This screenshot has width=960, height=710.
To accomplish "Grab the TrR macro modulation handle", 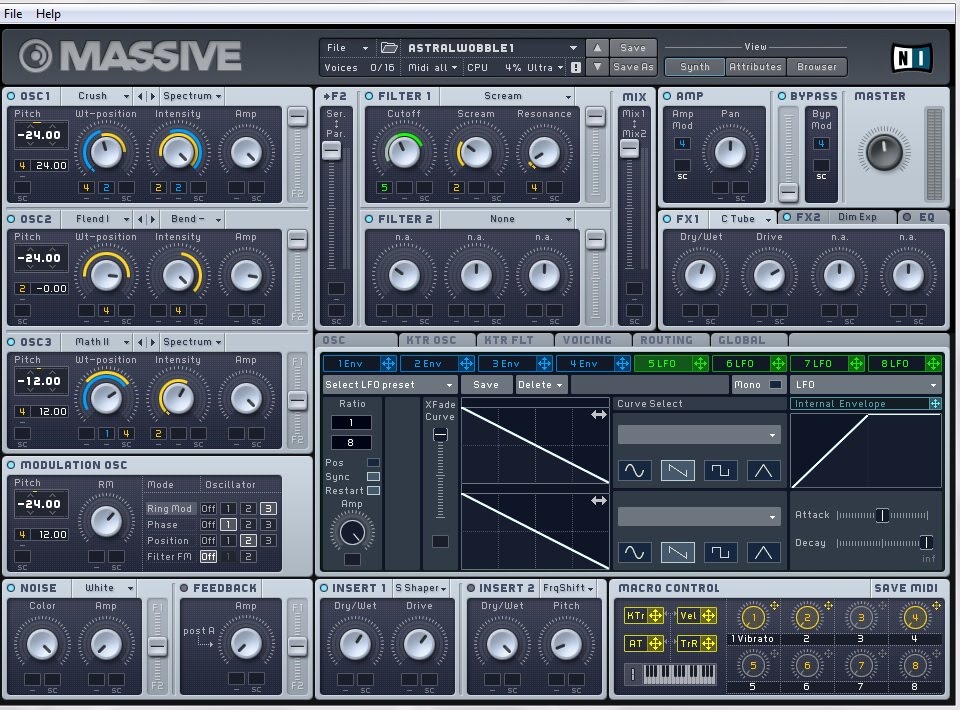I will pyautogui.click(x=708, y=643).
